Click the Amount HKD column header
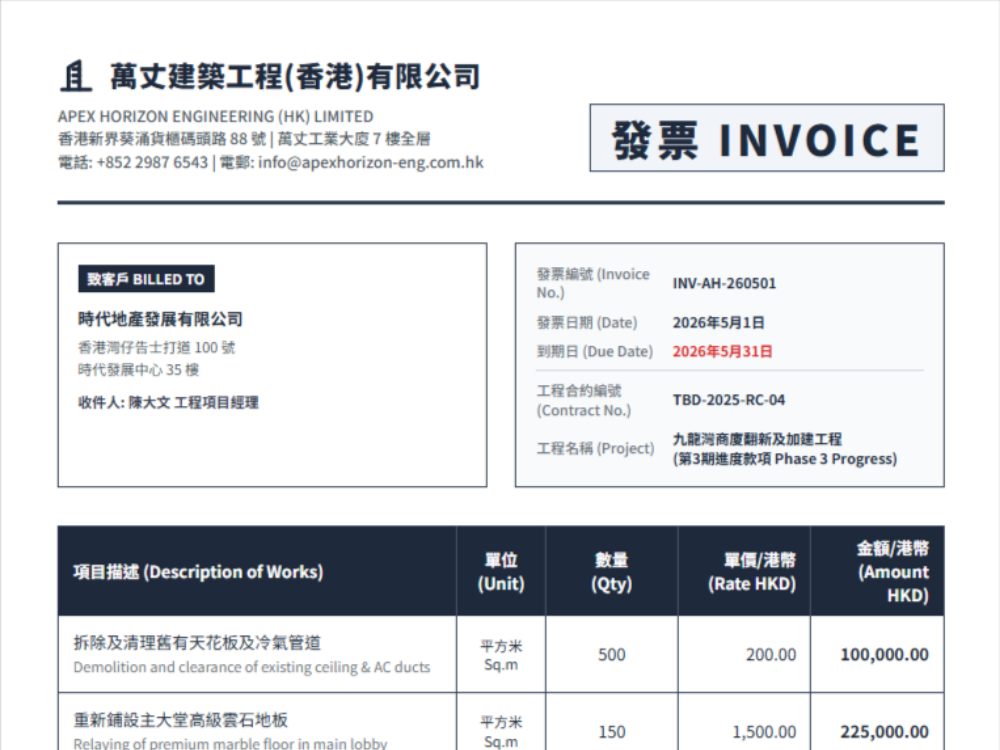Viewport: 1000px width, 750px height. pyautogui.click(x=878, y=571)
